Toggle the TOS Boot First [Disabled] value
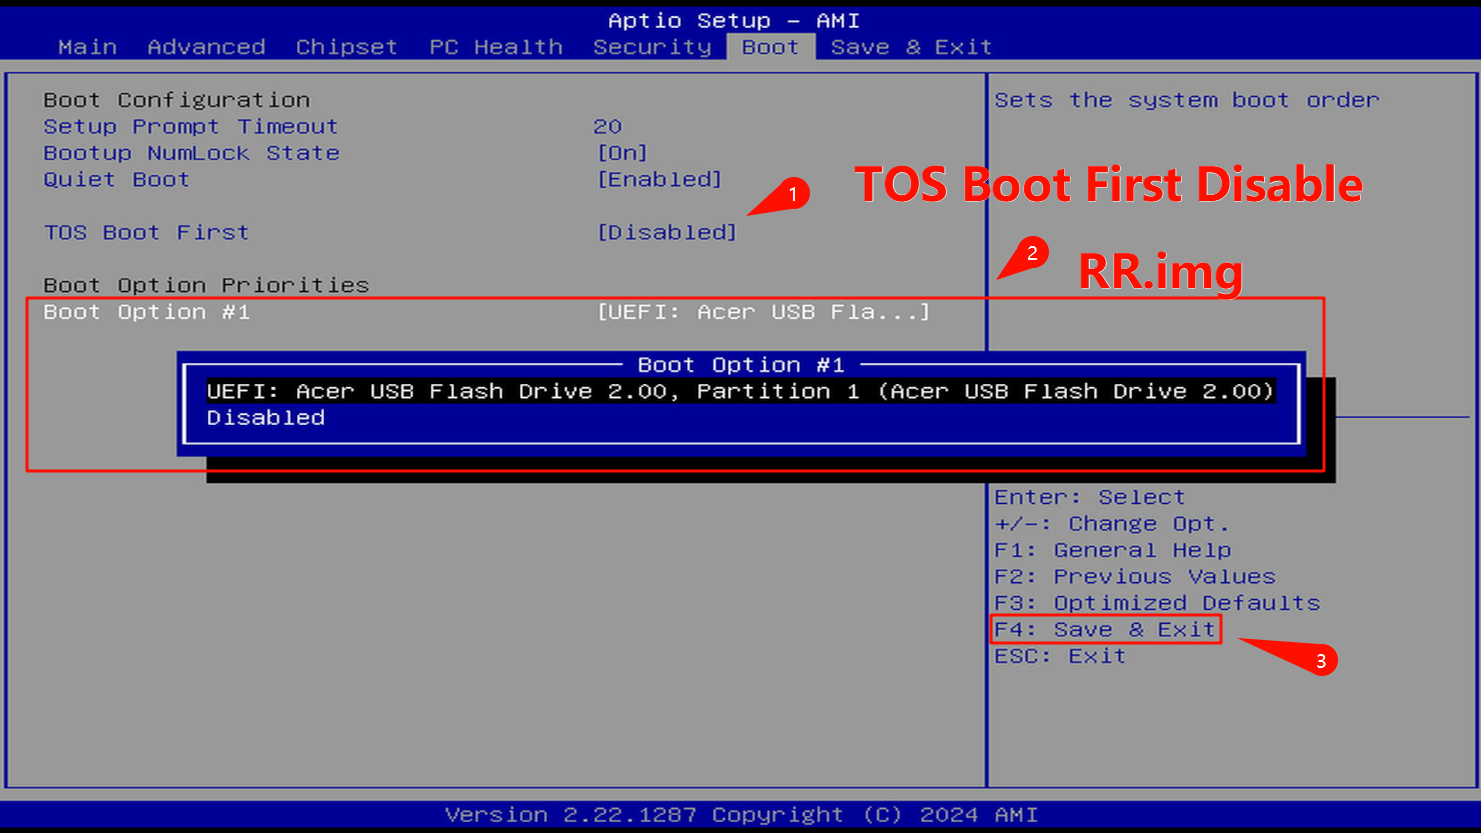The height and width of the screenshot is (833, 1481). coord(667,232)
